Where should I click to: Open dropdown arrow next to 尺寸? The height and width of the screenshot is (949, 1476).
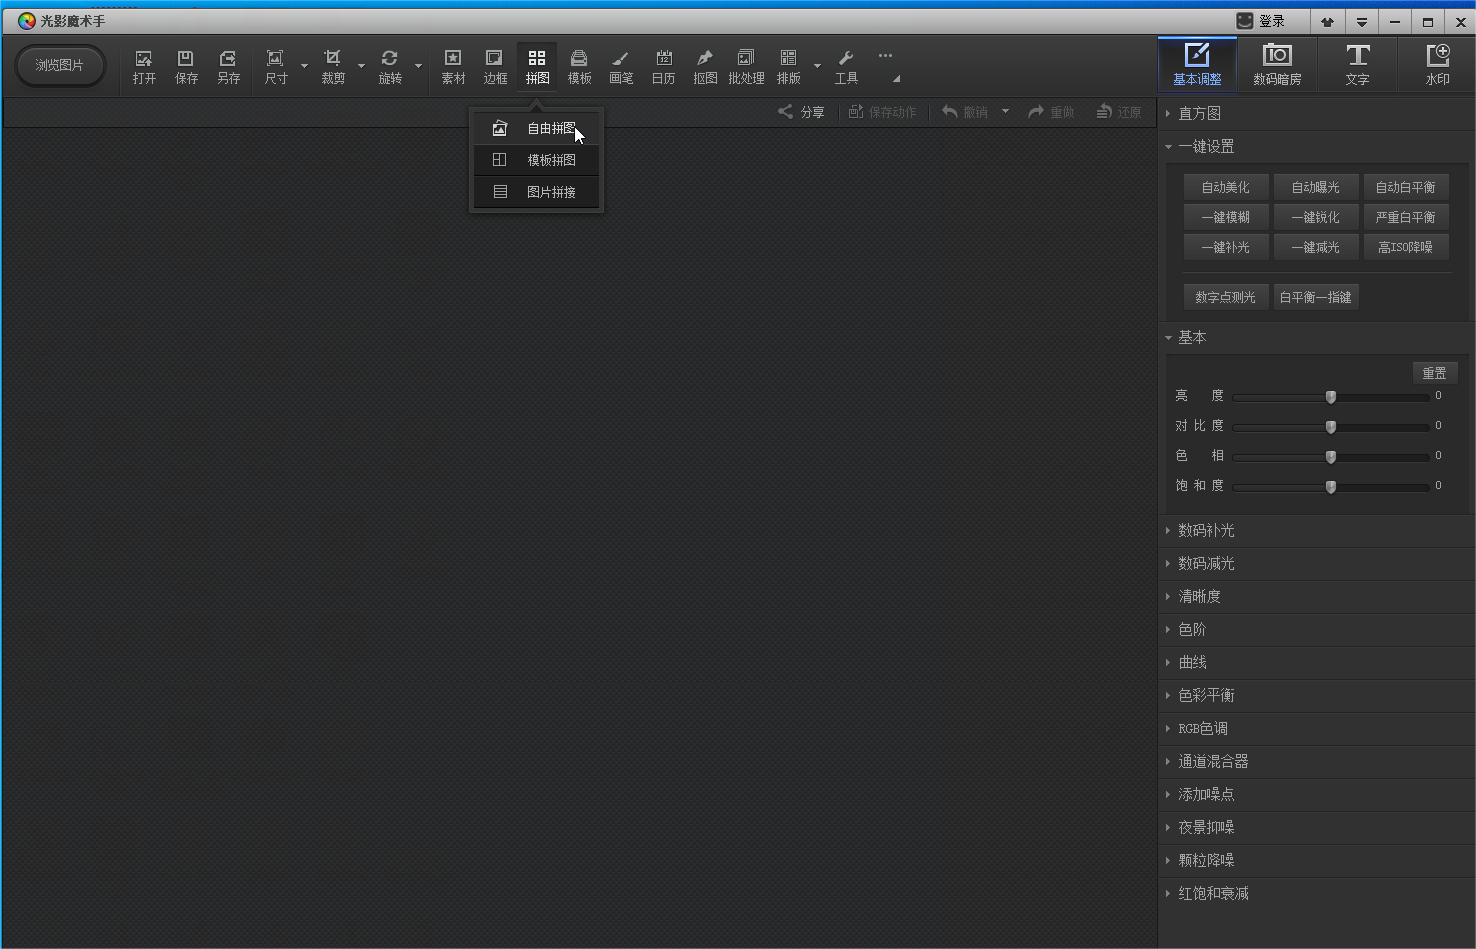[304, 67]
